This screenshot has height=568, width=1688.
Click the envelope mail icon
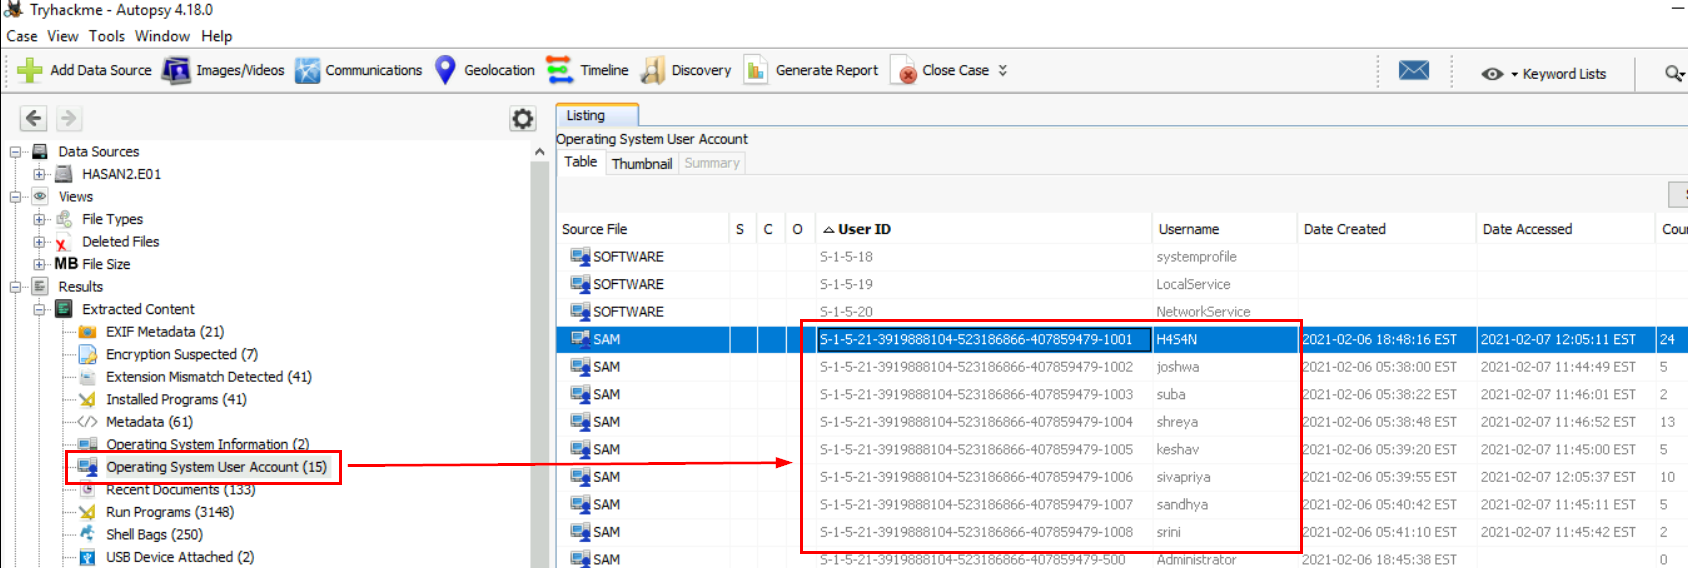1413,70
